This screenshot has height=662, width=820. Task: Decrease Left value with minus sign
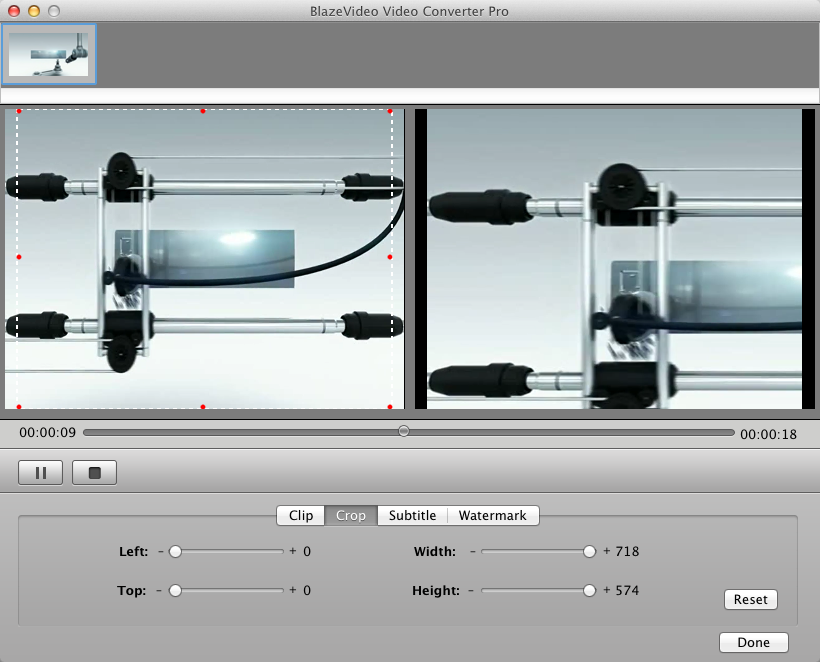159,551
